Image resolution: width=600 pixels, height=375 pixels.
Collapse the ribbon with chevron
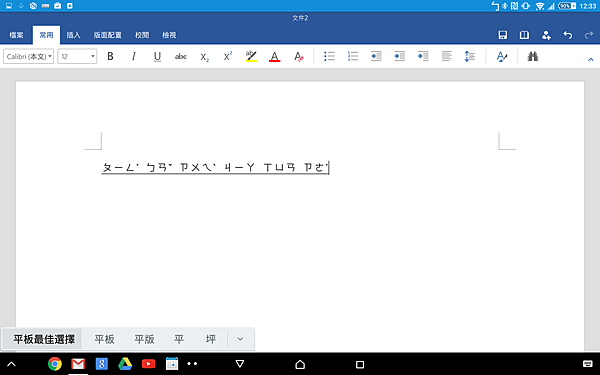click(590, 59)
